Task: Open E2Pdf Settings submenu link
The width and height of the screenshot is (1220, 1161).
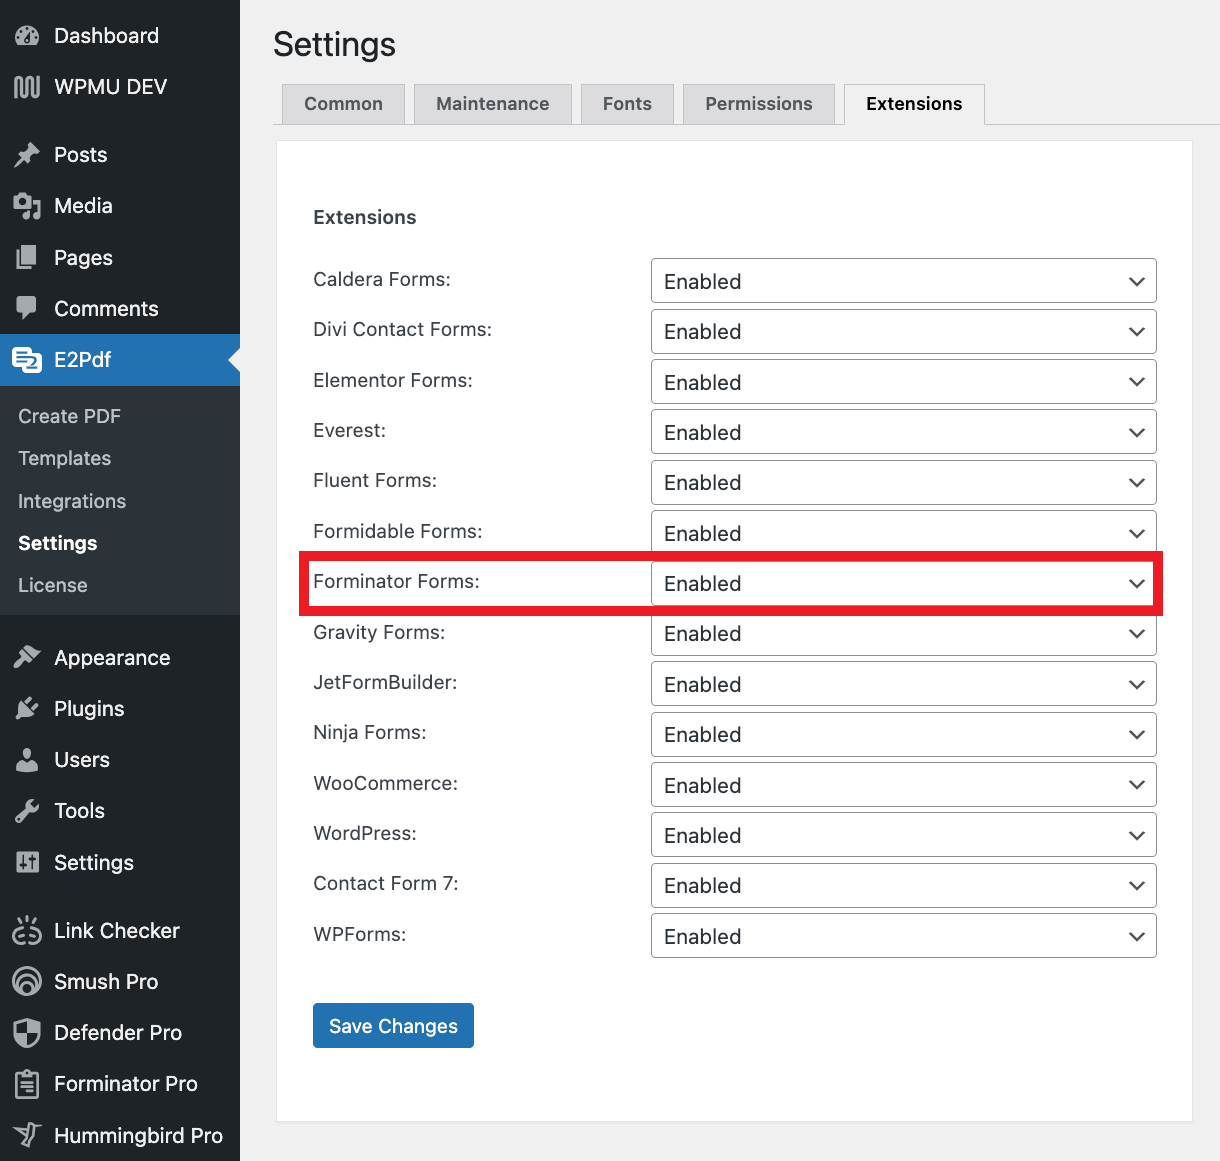Action: point(57,543)
